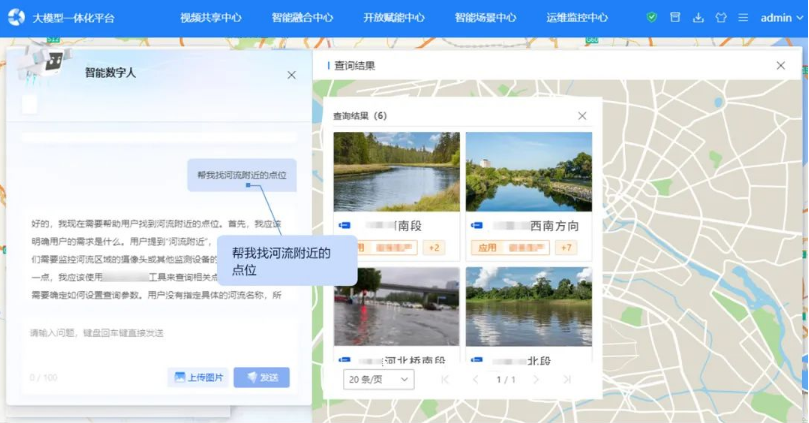The height and width of the screenshot is (423, 809).
Task: Click the 上传图片 upload button
Action: pyautogui.click(x=198, y=377)
